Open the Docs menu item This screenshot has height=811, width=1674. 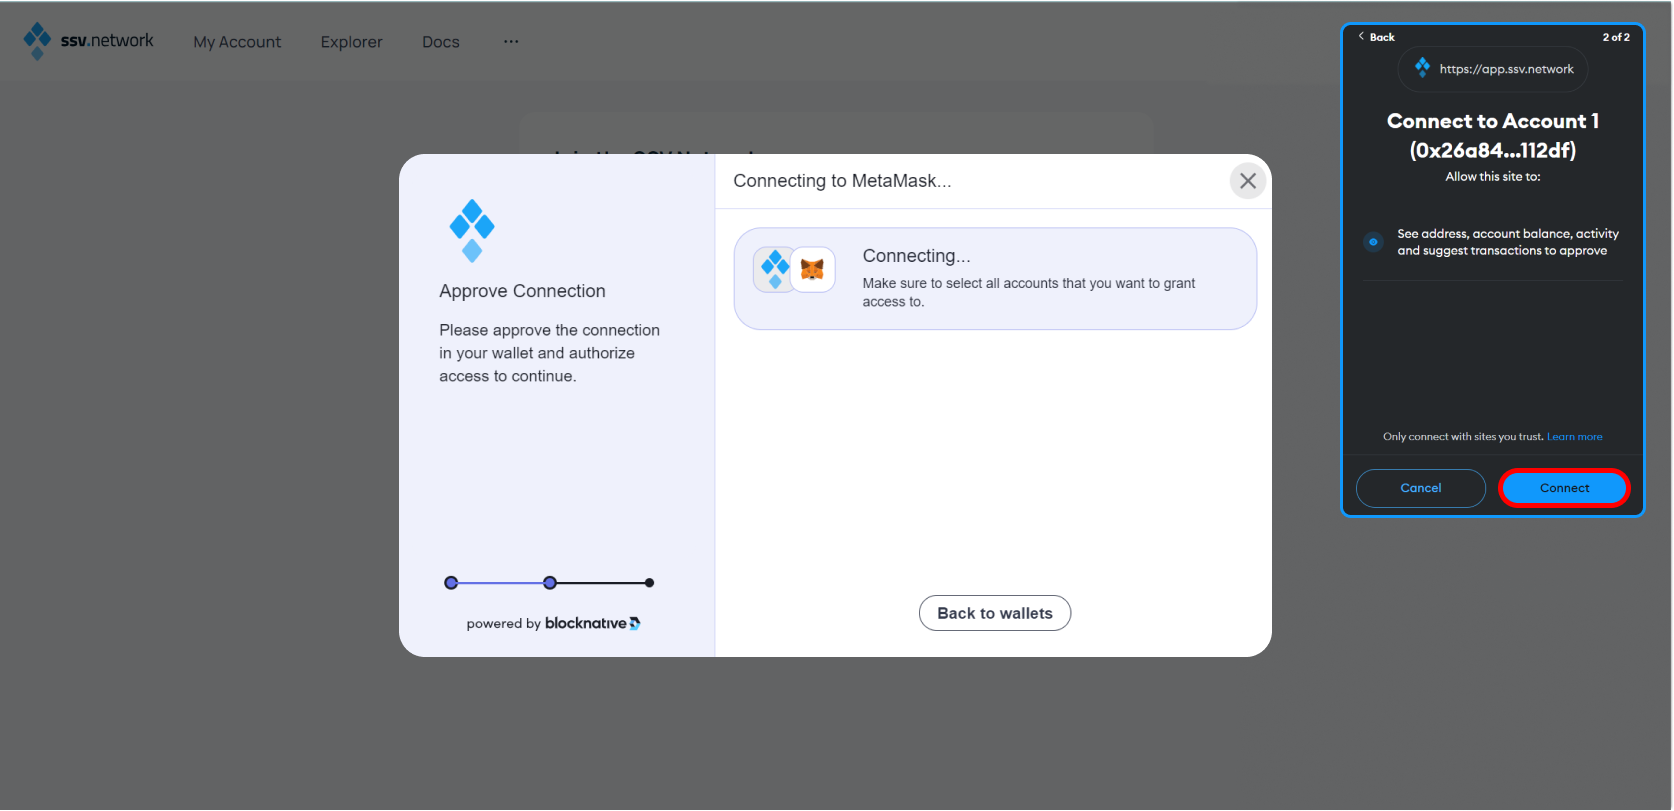point(441,42)
